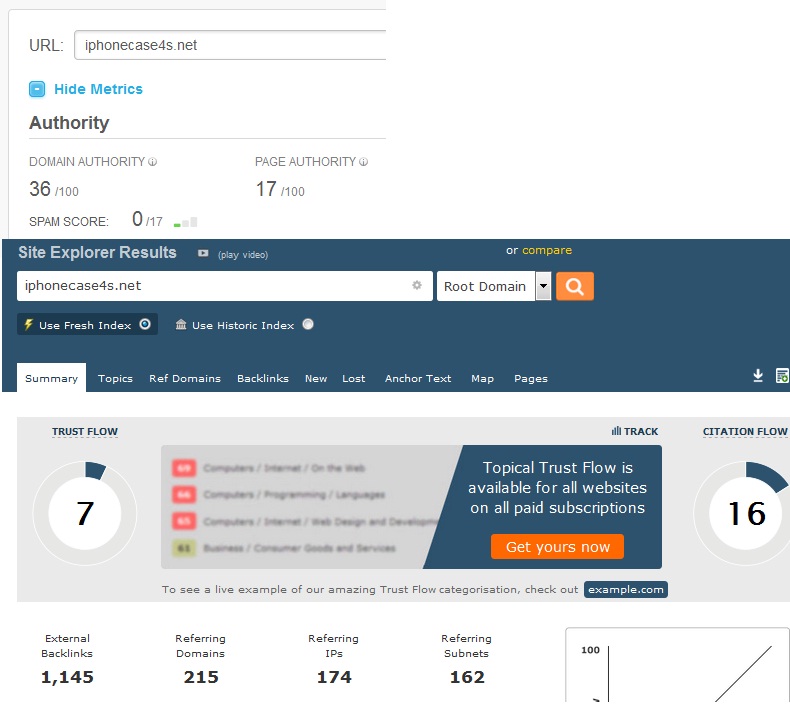The width and height of the screenshot is (790, 709).
Task: Click the compare link
Action: (547, 250)
